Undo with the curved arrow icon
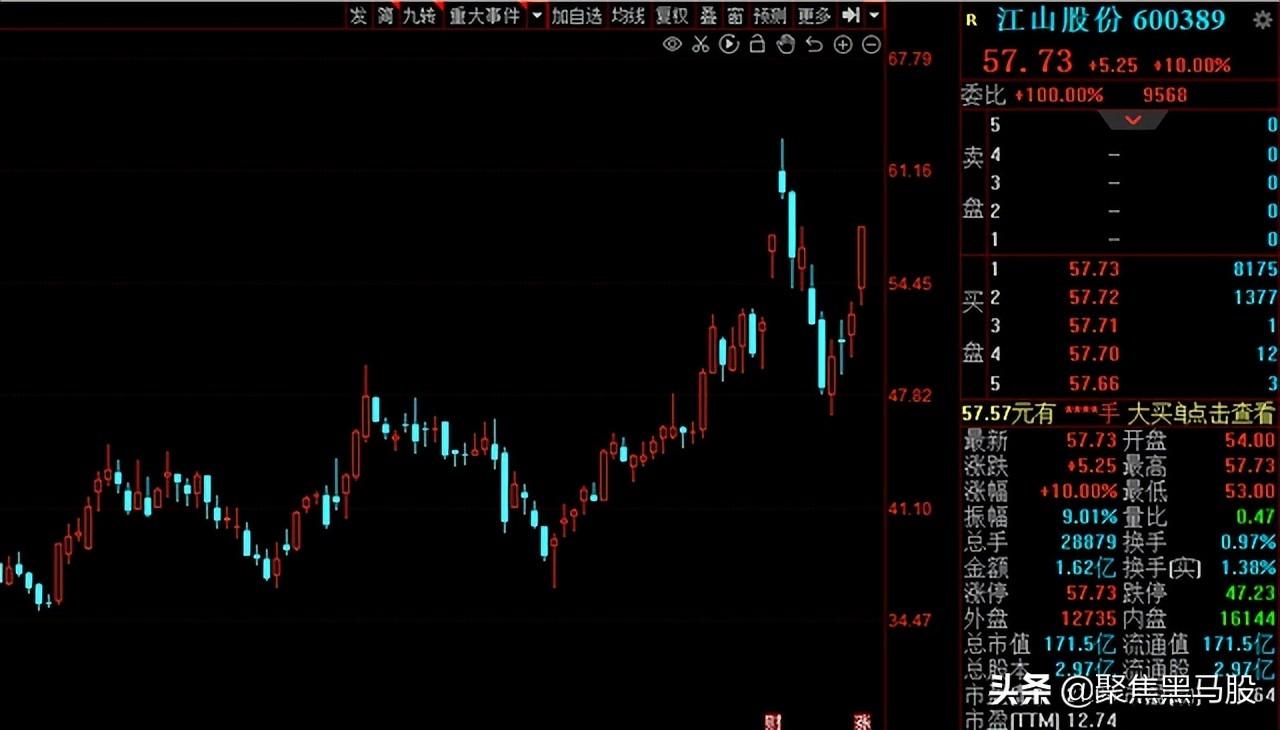 pos(814,44)
